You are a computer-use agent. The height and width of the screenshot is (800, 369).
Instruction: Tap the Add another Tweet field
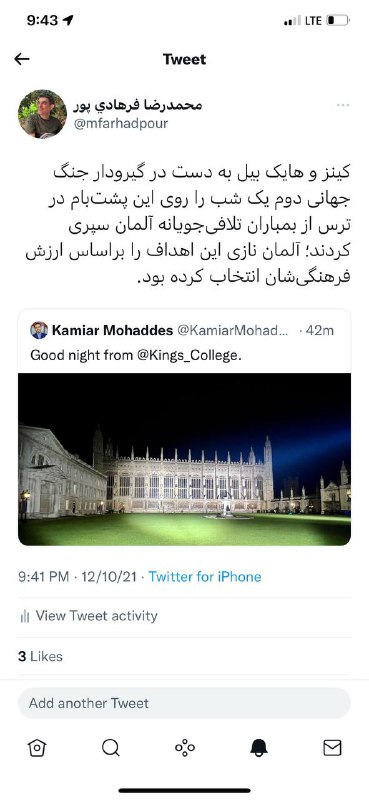coord(184,703)
